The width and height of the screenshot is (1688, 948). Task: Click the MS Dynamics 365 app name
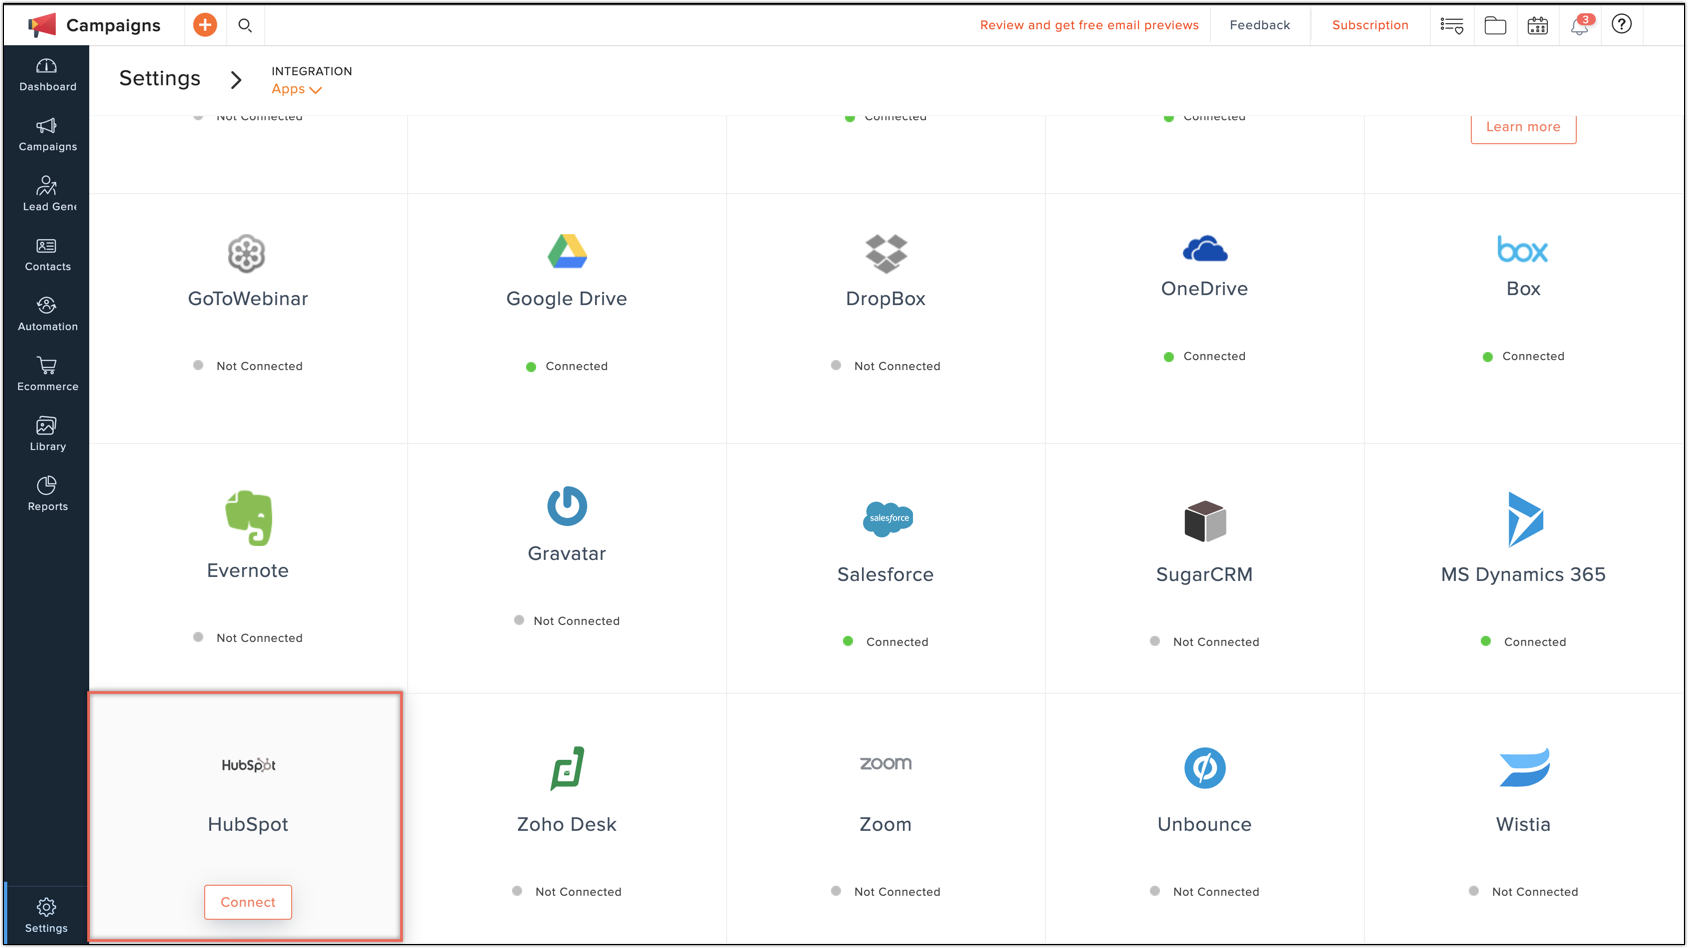(1523, 574)
